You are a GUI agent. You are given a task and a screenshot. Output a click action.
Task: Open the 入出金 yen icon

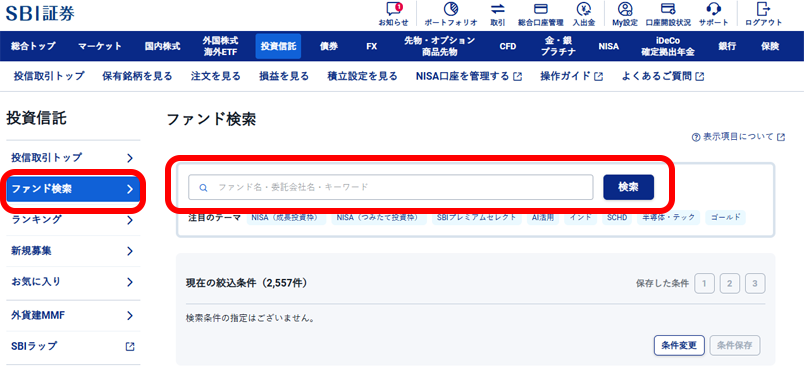[x=584, y=9]
